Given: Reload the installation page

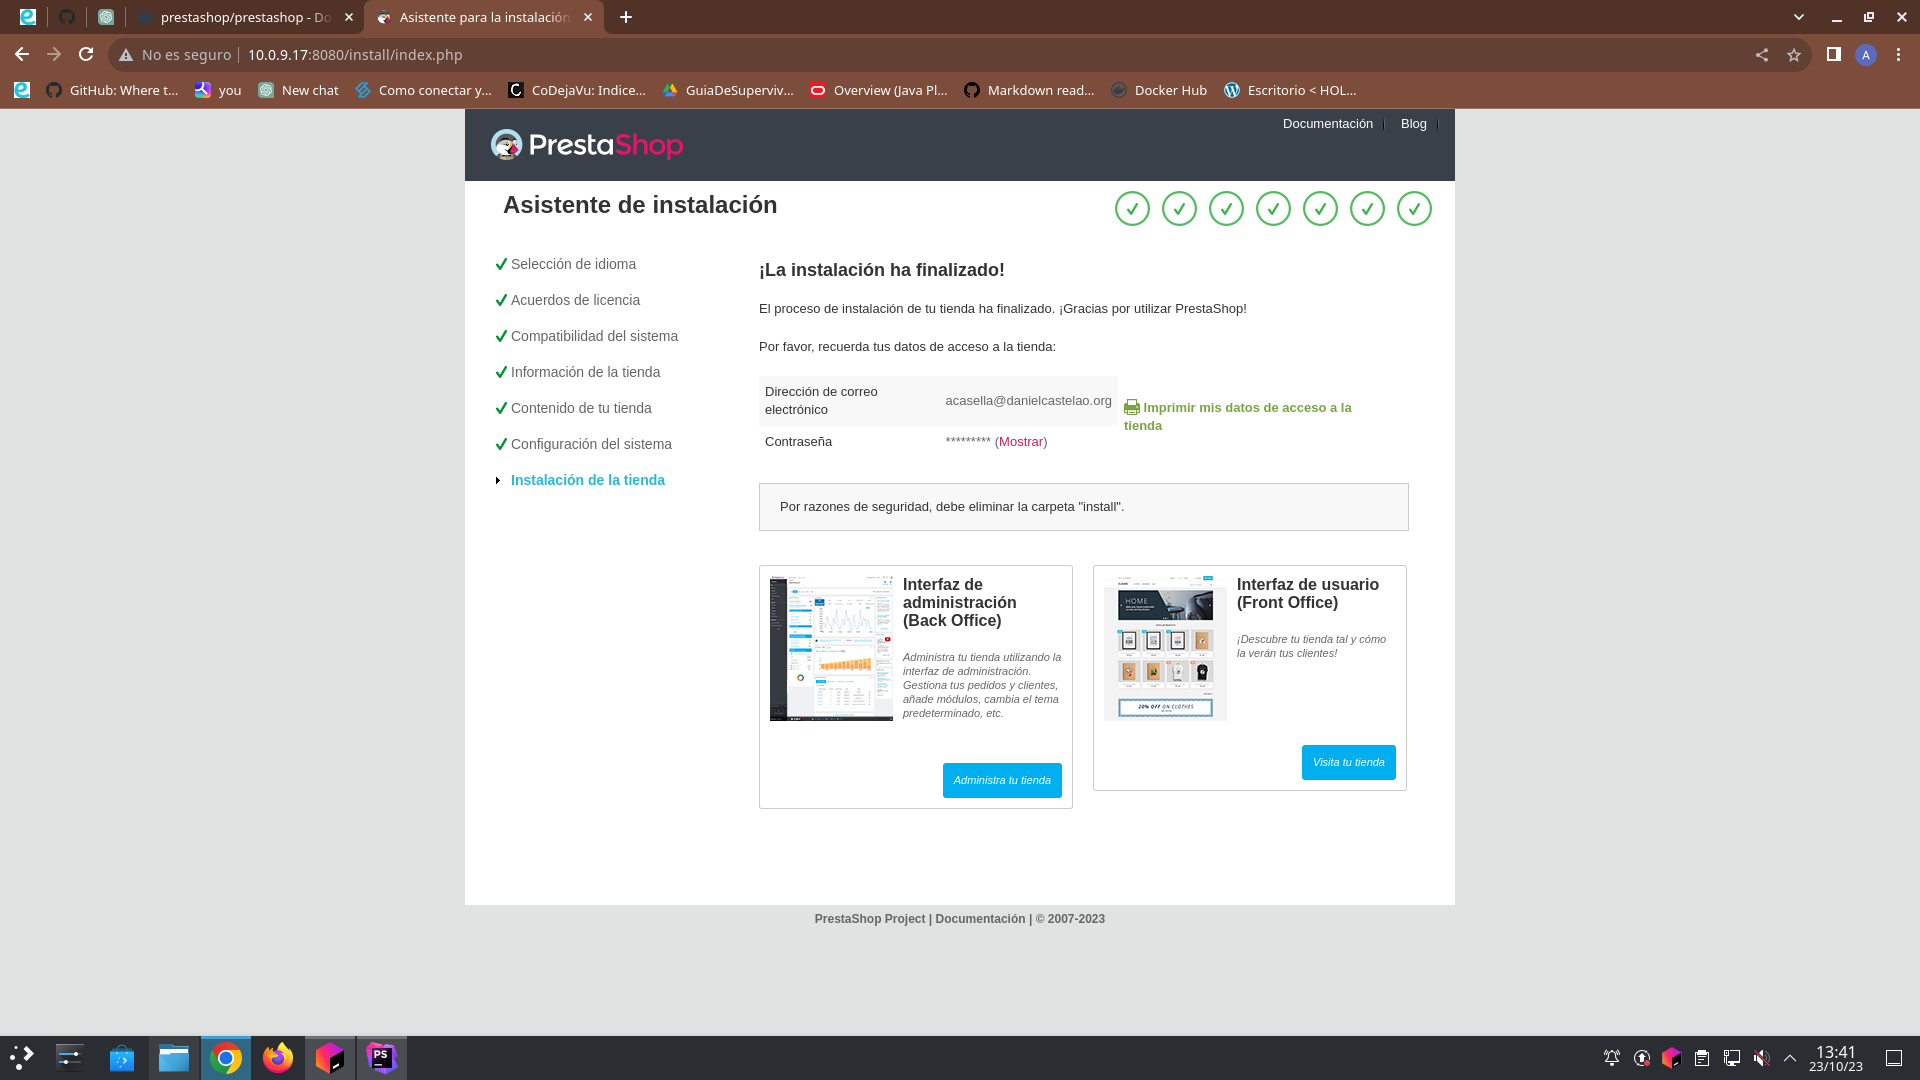Looking at the screenshot, I should 86,55.
